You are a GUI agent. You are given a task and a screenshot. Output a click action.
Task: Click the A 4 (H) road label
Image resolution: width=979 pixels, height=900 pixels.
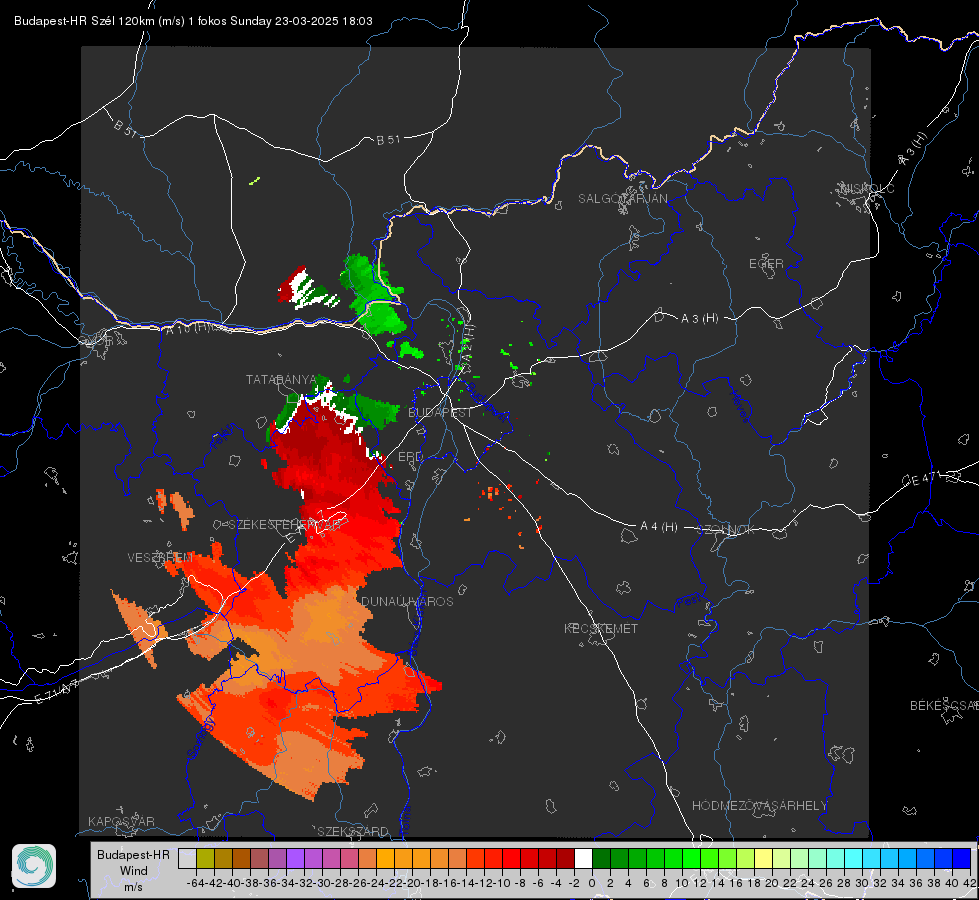pyautogui.click(x=659, y=527)
